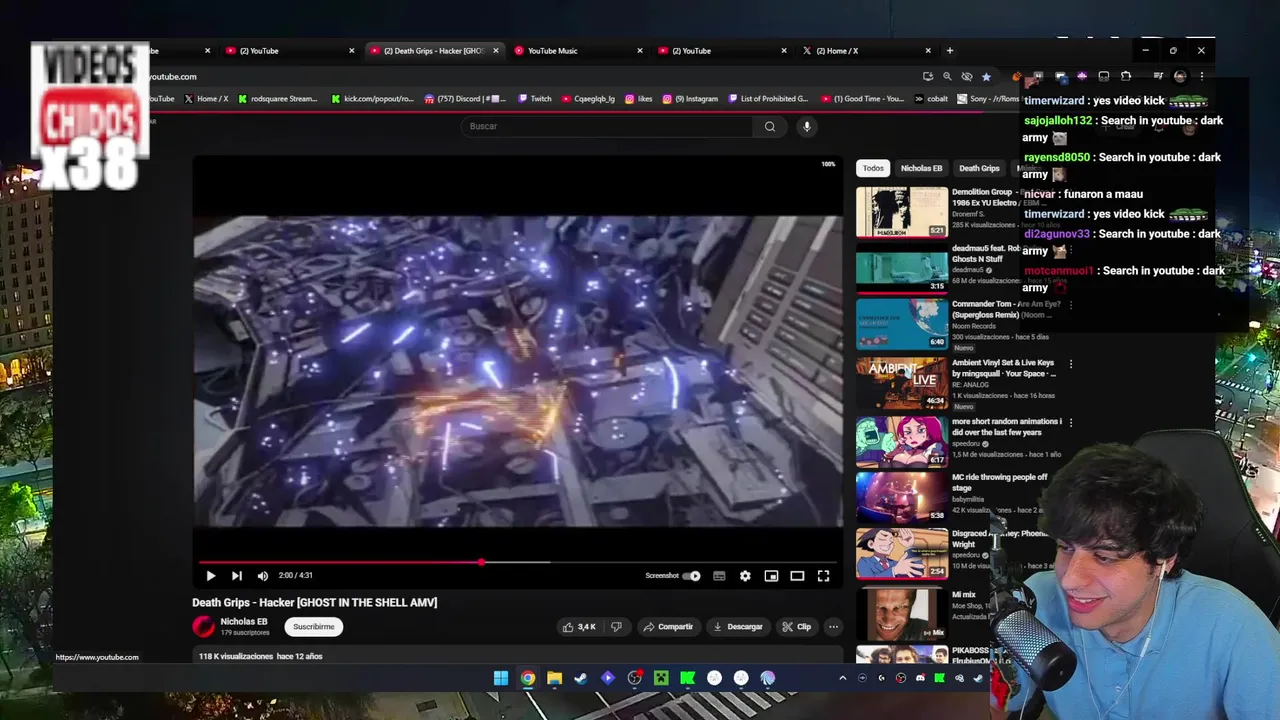
Task: Click the progress bar scrubber dot
Action: [481, 562]
